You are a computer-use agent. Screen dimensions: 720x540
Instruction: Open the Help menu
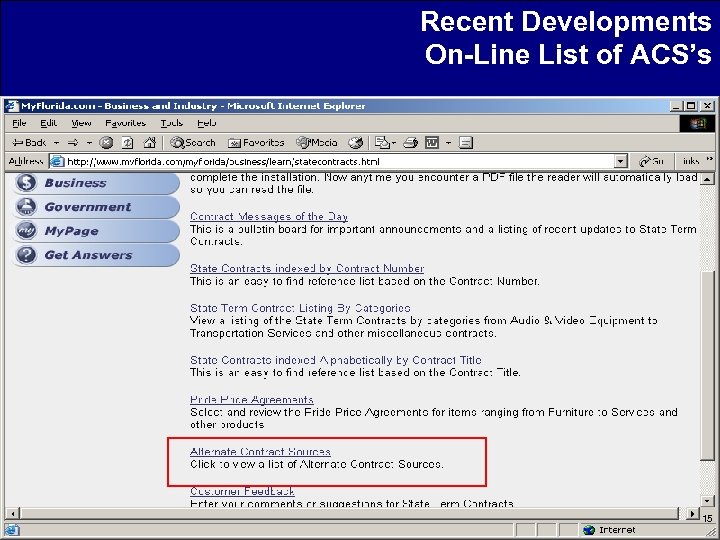pos(207,123)
